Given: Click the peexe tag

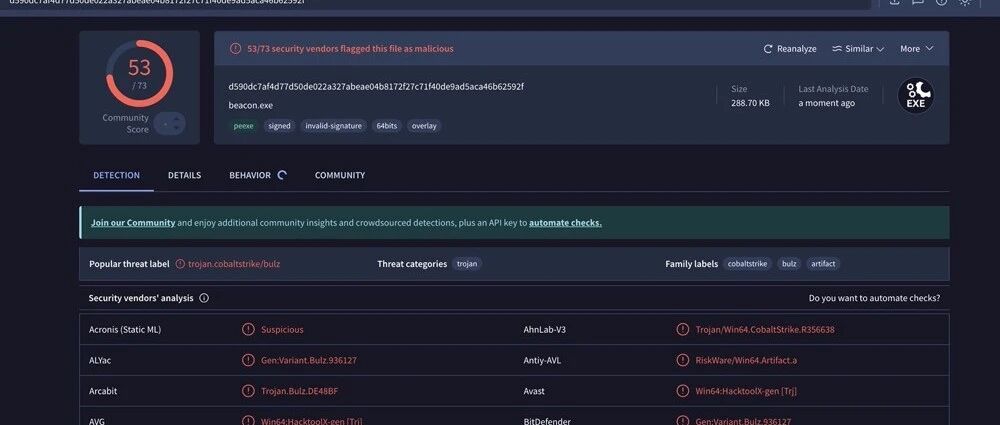Looking at the screenshot, I should point(244,126).
